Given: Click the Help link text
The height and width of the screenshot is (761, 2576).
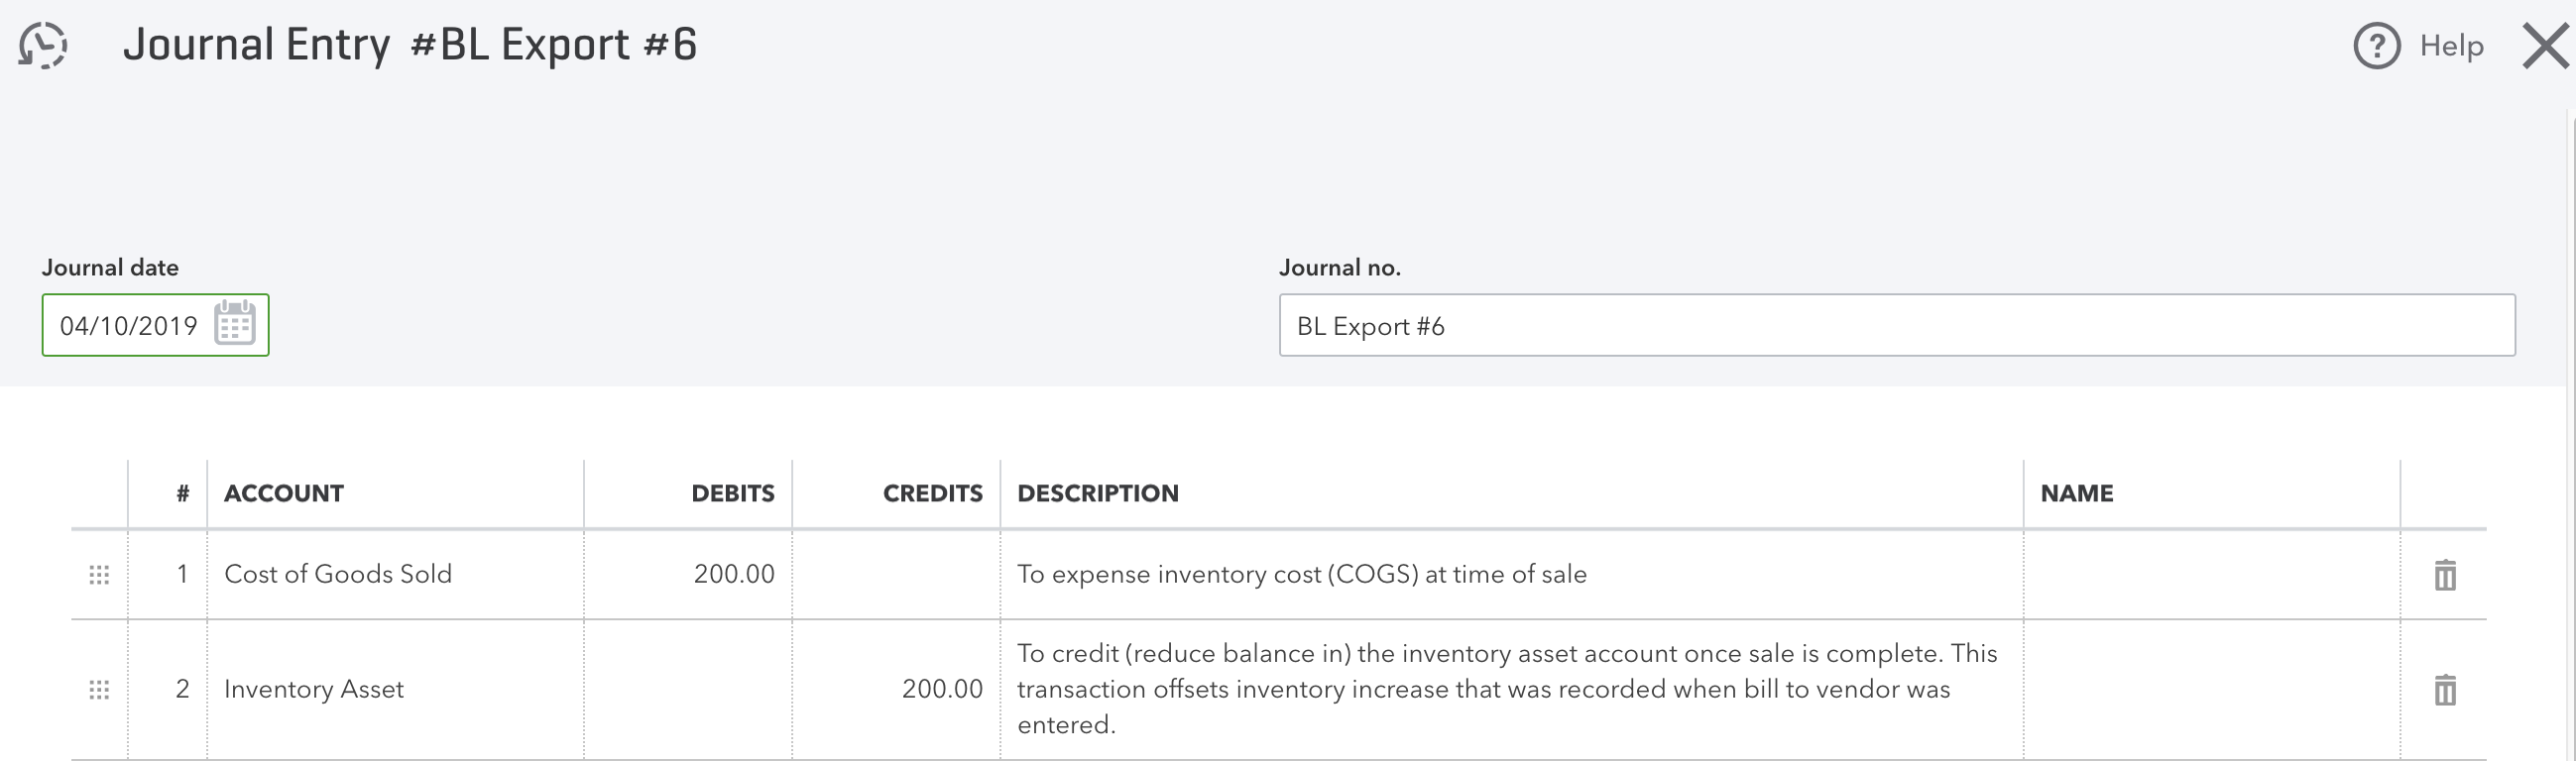Looking at the screenshot, I should pyautogui.click(x=2451, y=46).
